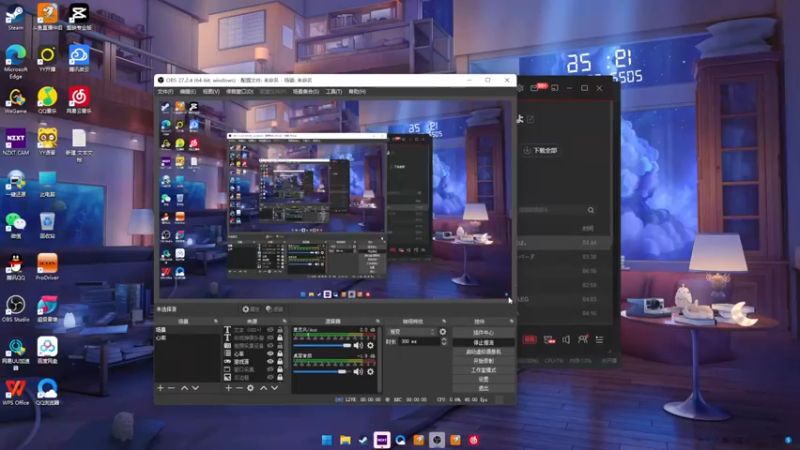The image size is (800, 450).
Task: Mute the 桌面音频 channel speaker
Action: (x=359, y=371)
